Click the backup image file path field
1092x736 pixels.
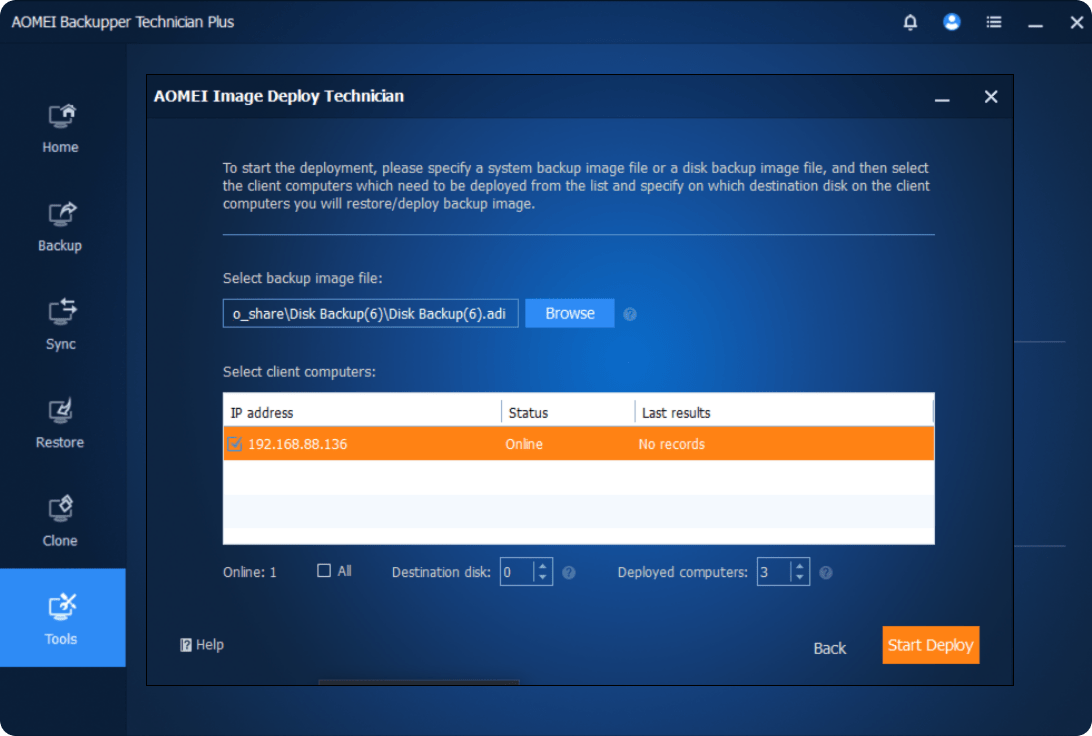pos(370,313)
